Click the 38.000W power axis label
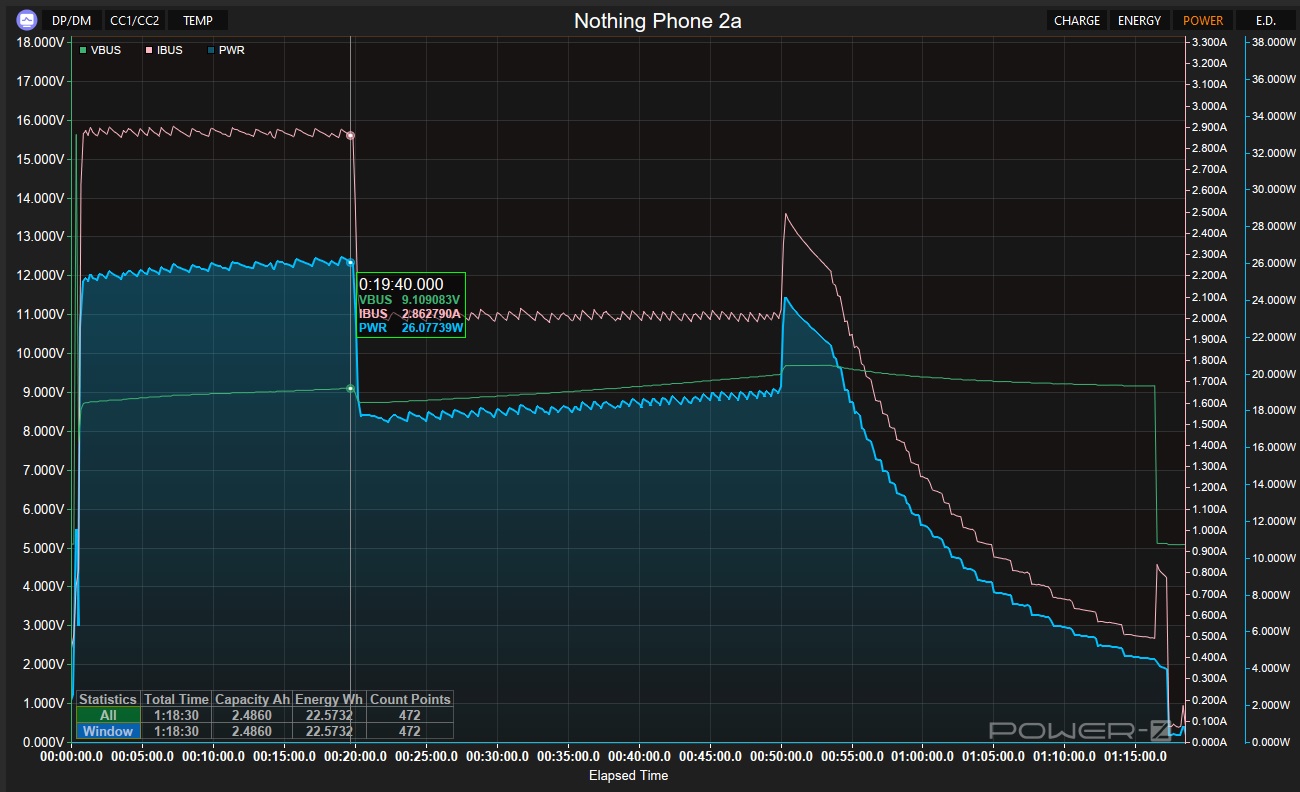This screenshot has width=1300, height=792. tap(1273, 43)
